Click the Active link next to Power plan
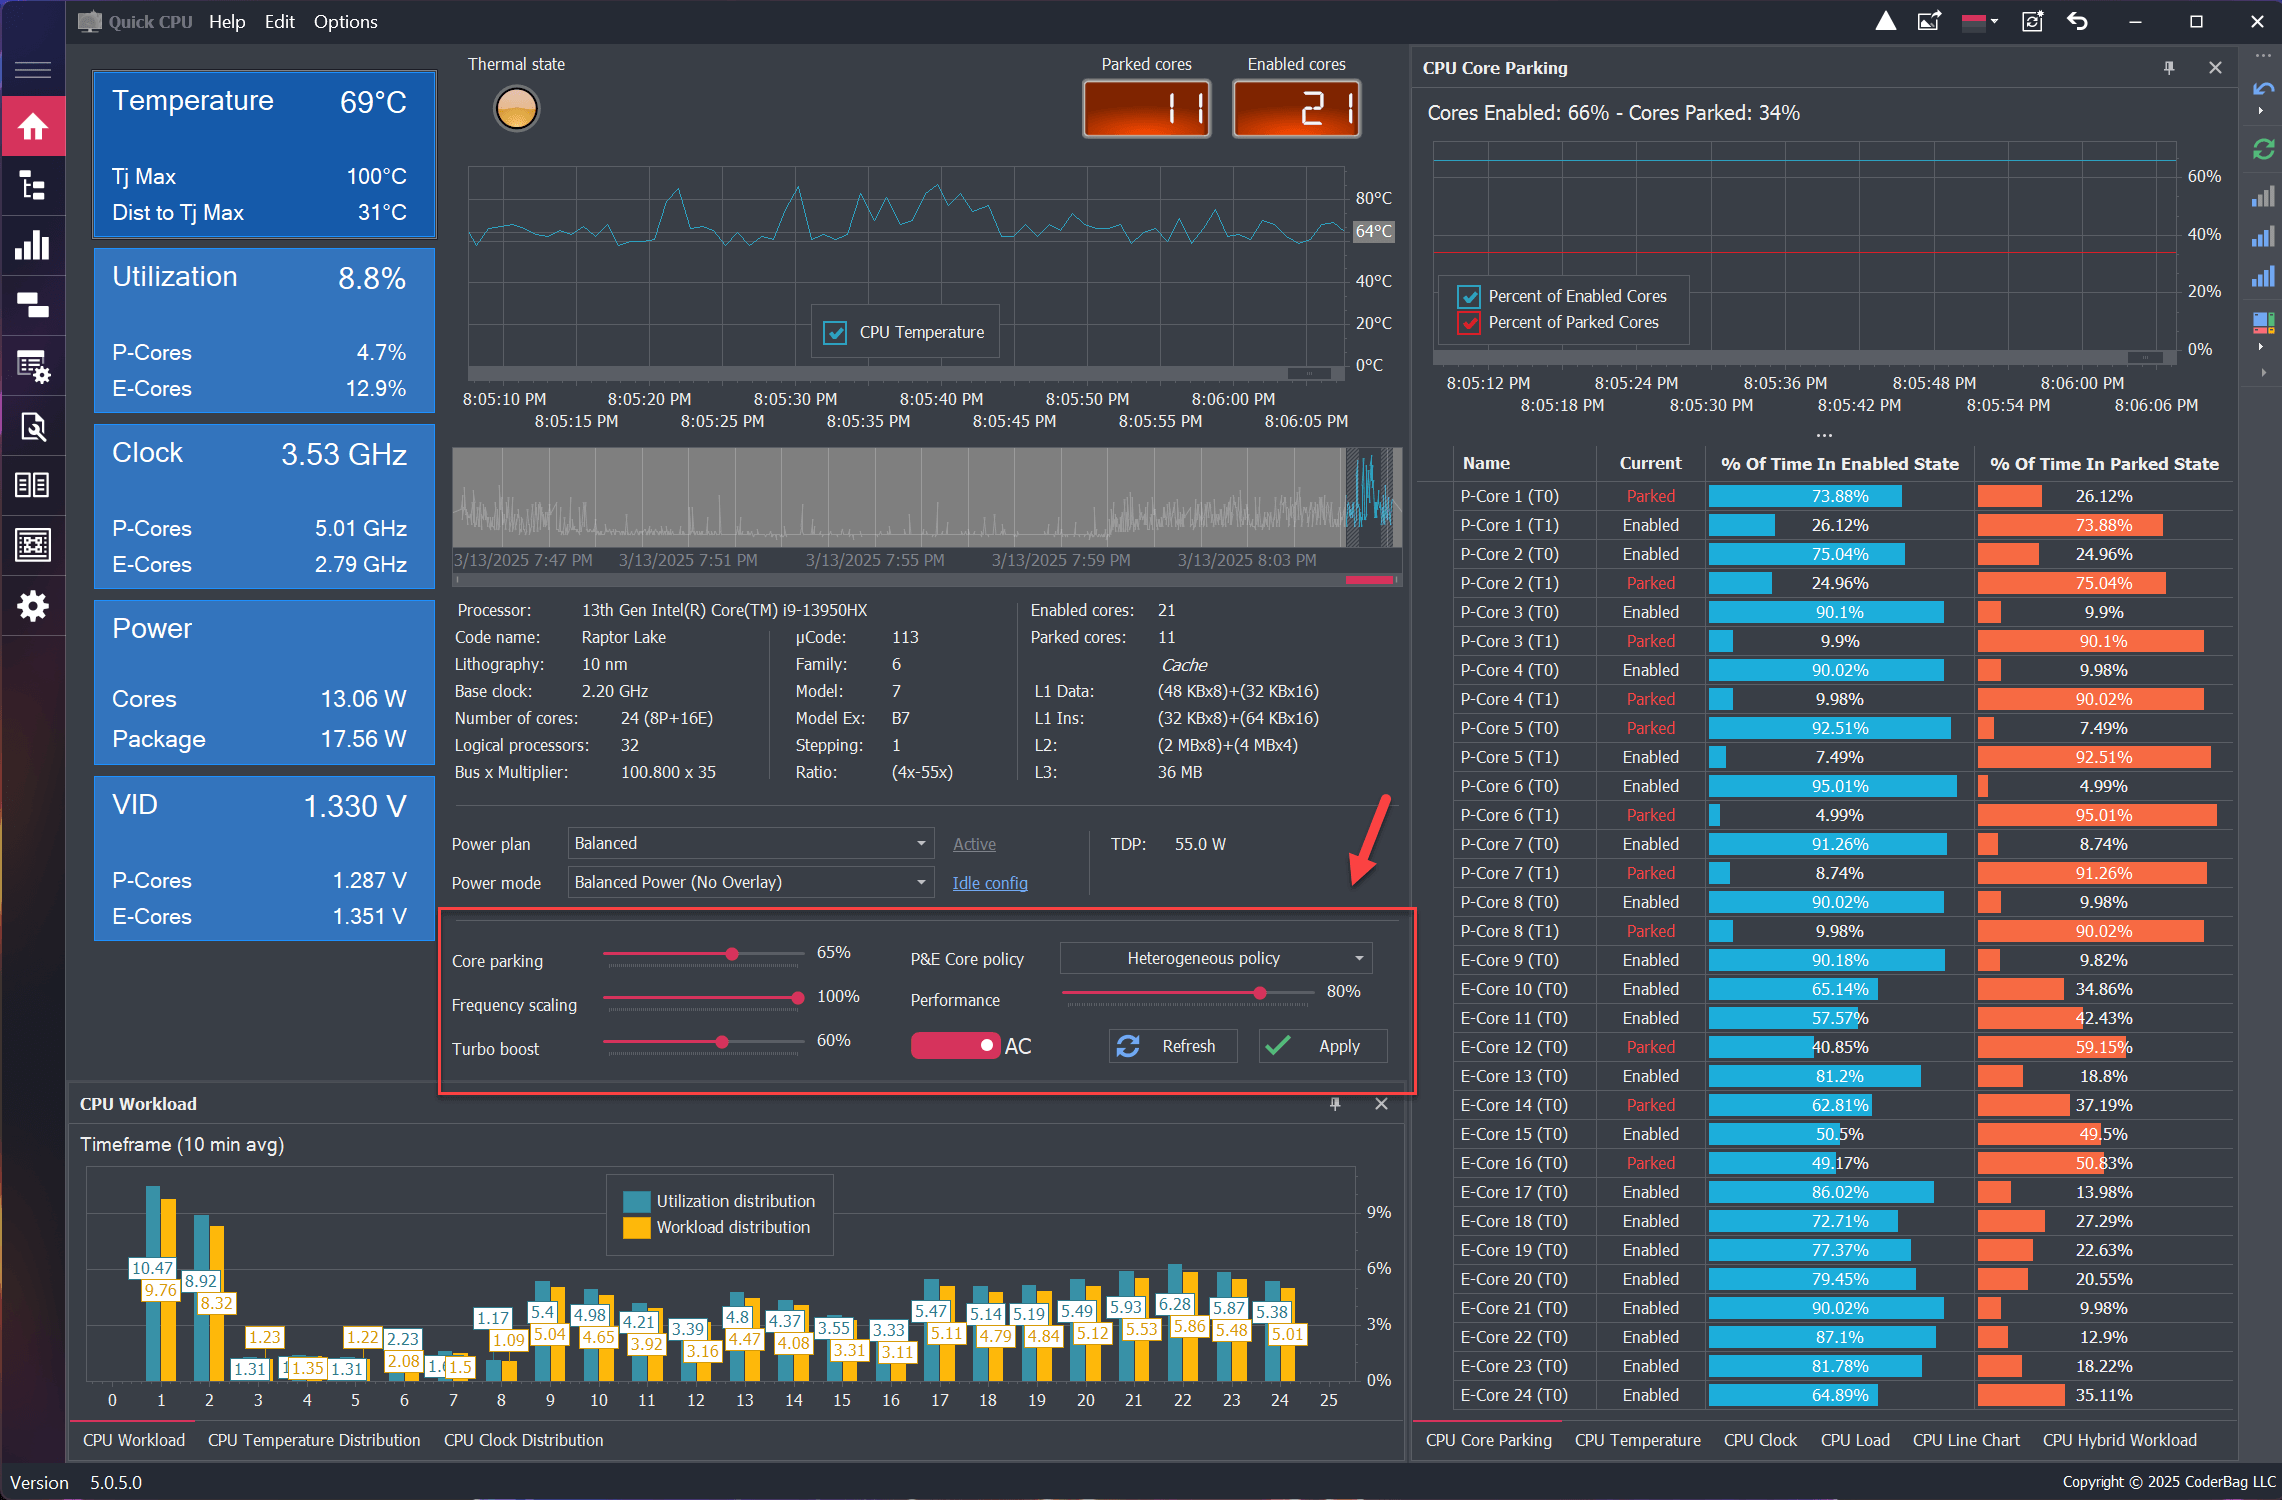The image size is (2282, 1500). click(x=974, y=844)
